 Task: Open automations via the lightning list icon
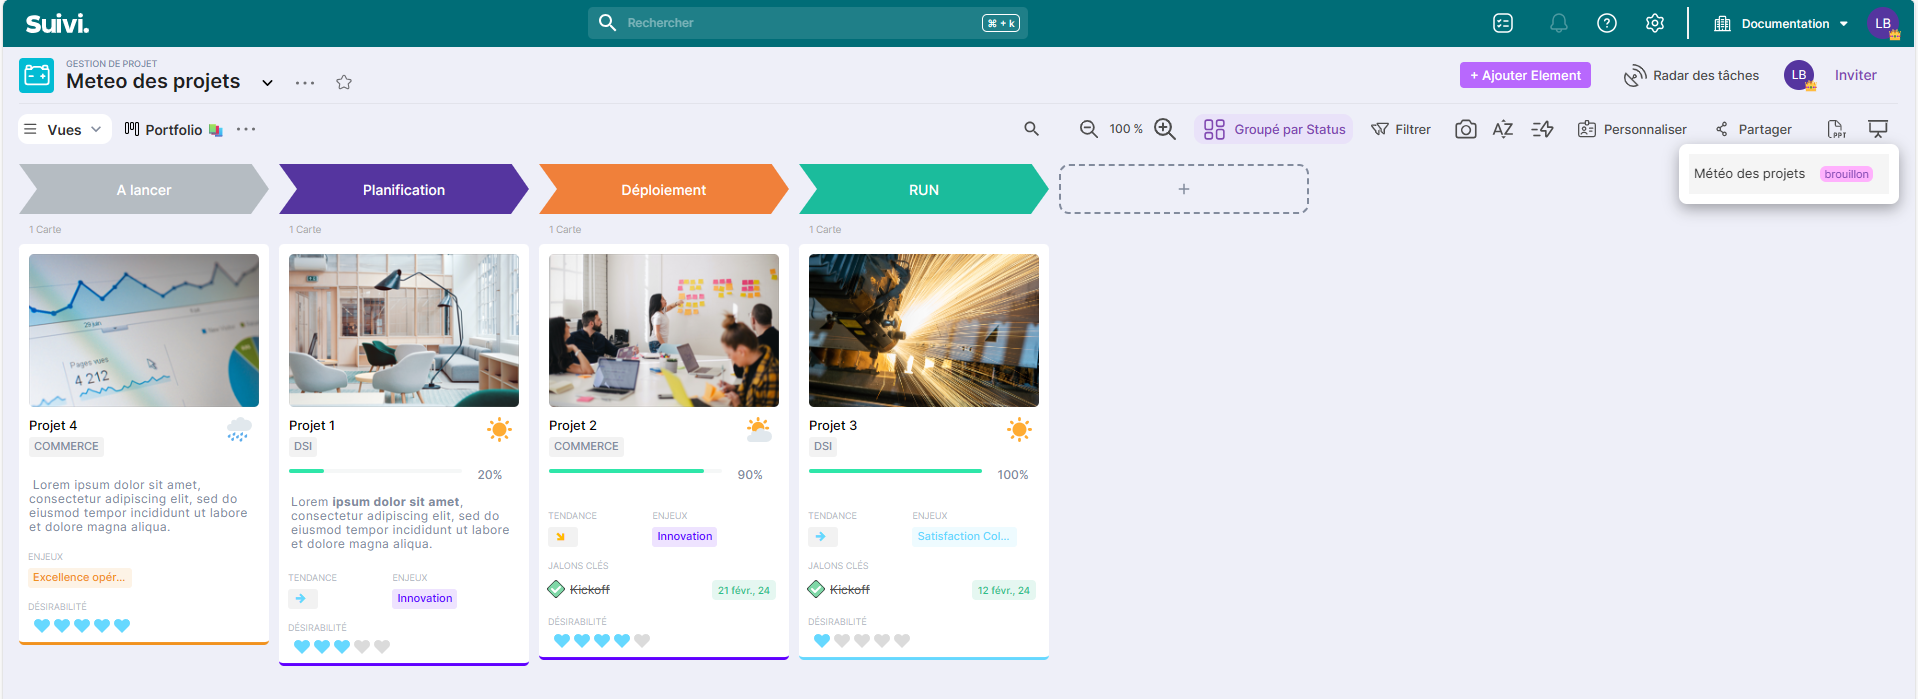(x=1542, y=129)
